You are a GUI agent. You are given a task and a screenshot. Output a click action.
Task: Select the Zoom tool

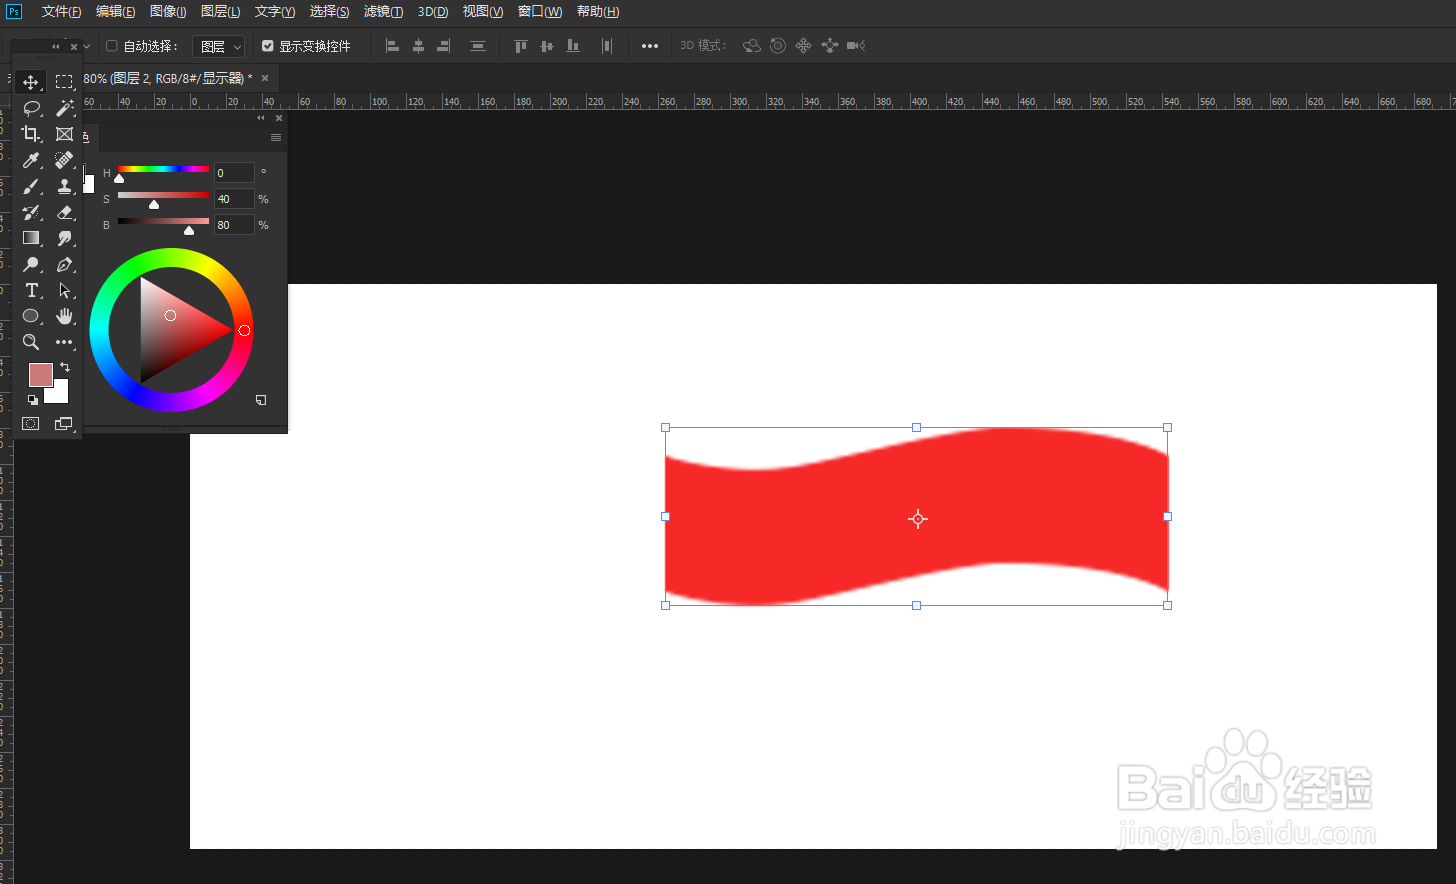31,342
